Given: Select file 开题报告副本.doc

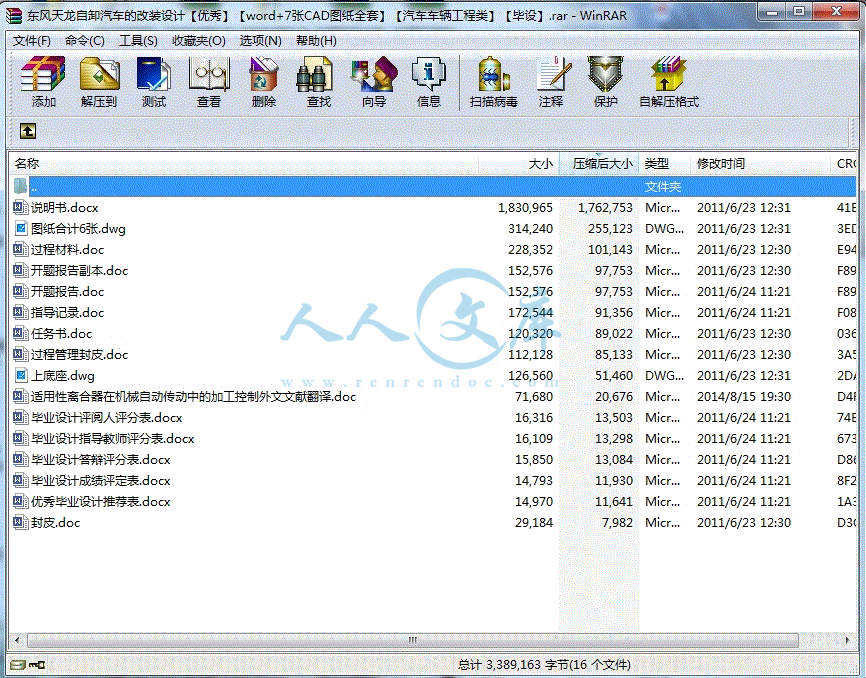Looking at the screenshot, I should [x=80, y=271].
